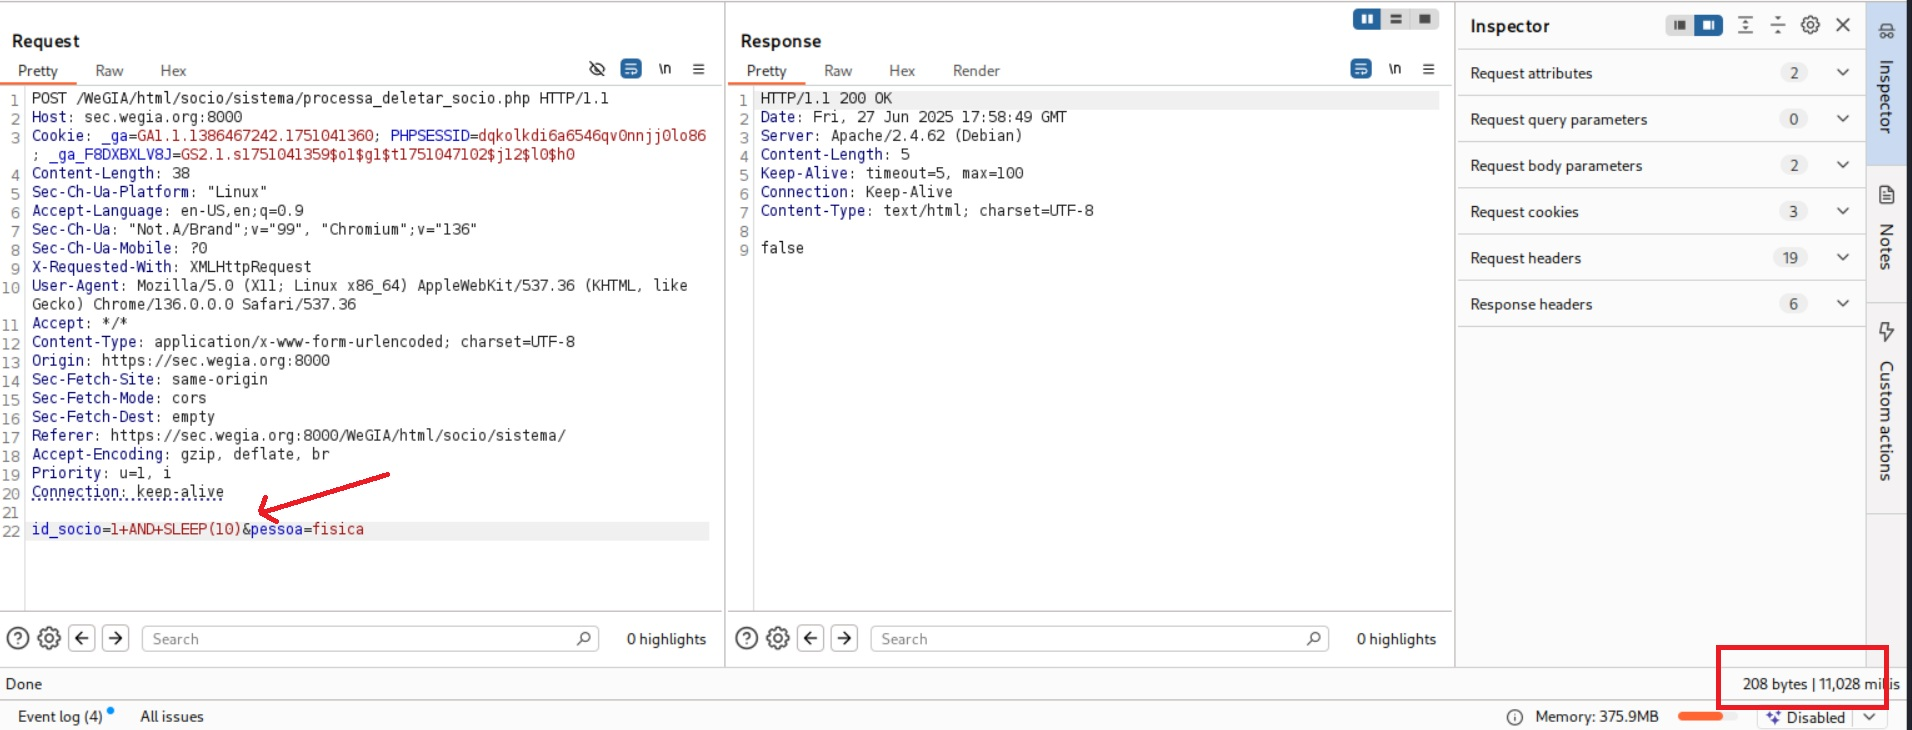Screen dimensions: 1912x730
Task: Focus the Response search input field
Action: [x=1099, y=638]
